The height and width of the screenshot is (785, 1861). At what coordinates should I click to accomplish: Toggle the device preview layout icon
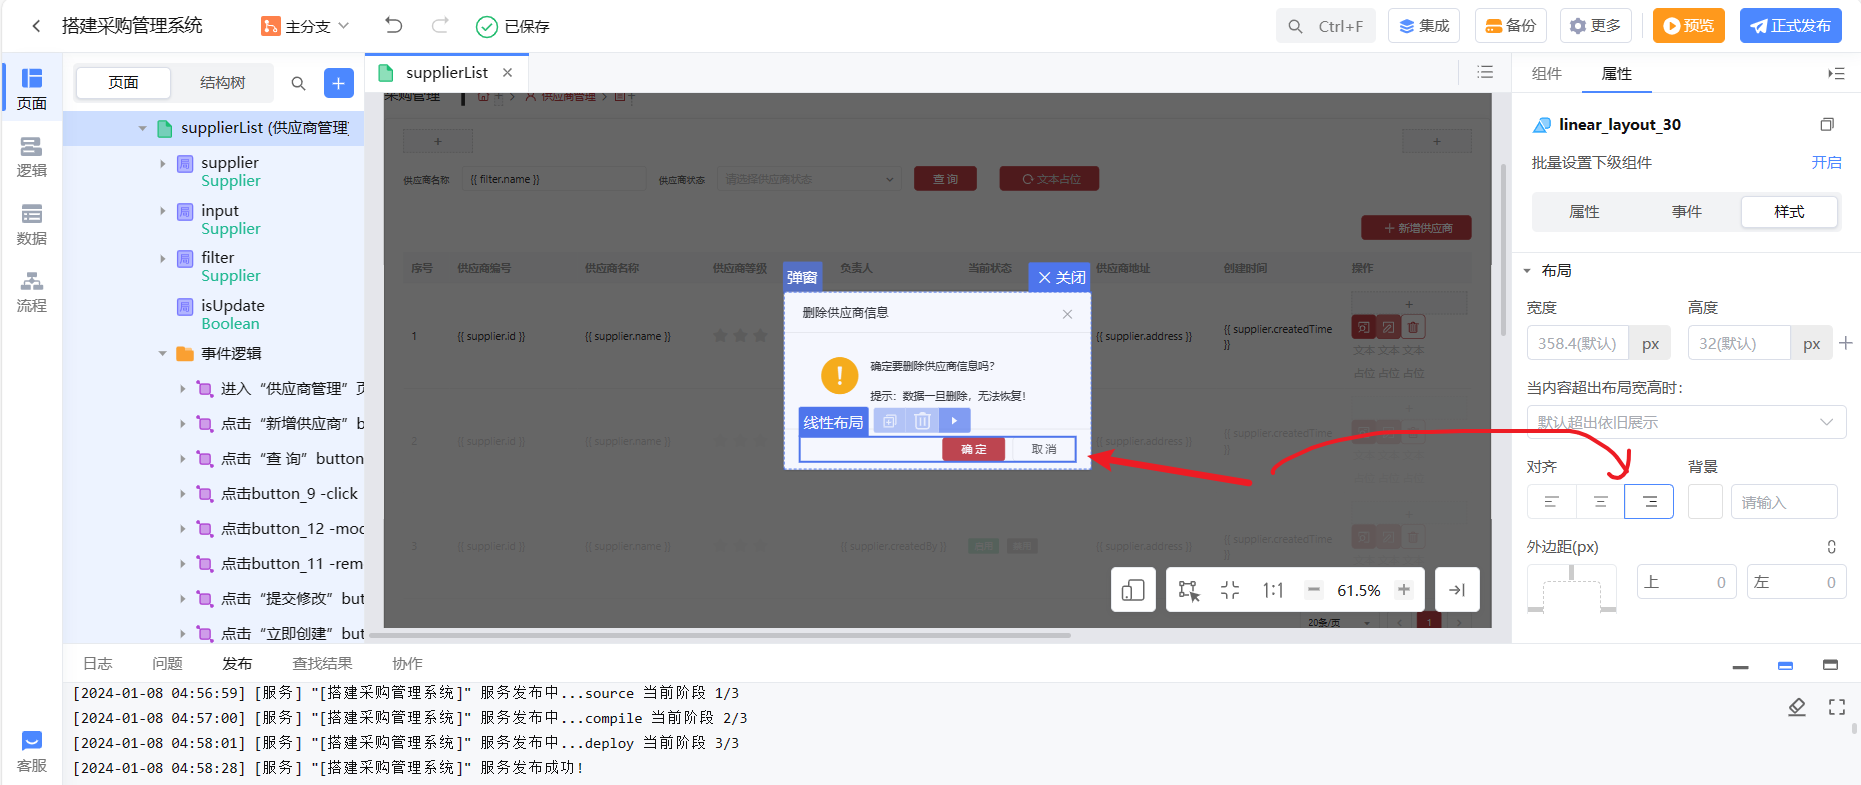(x=1133, y=590)
